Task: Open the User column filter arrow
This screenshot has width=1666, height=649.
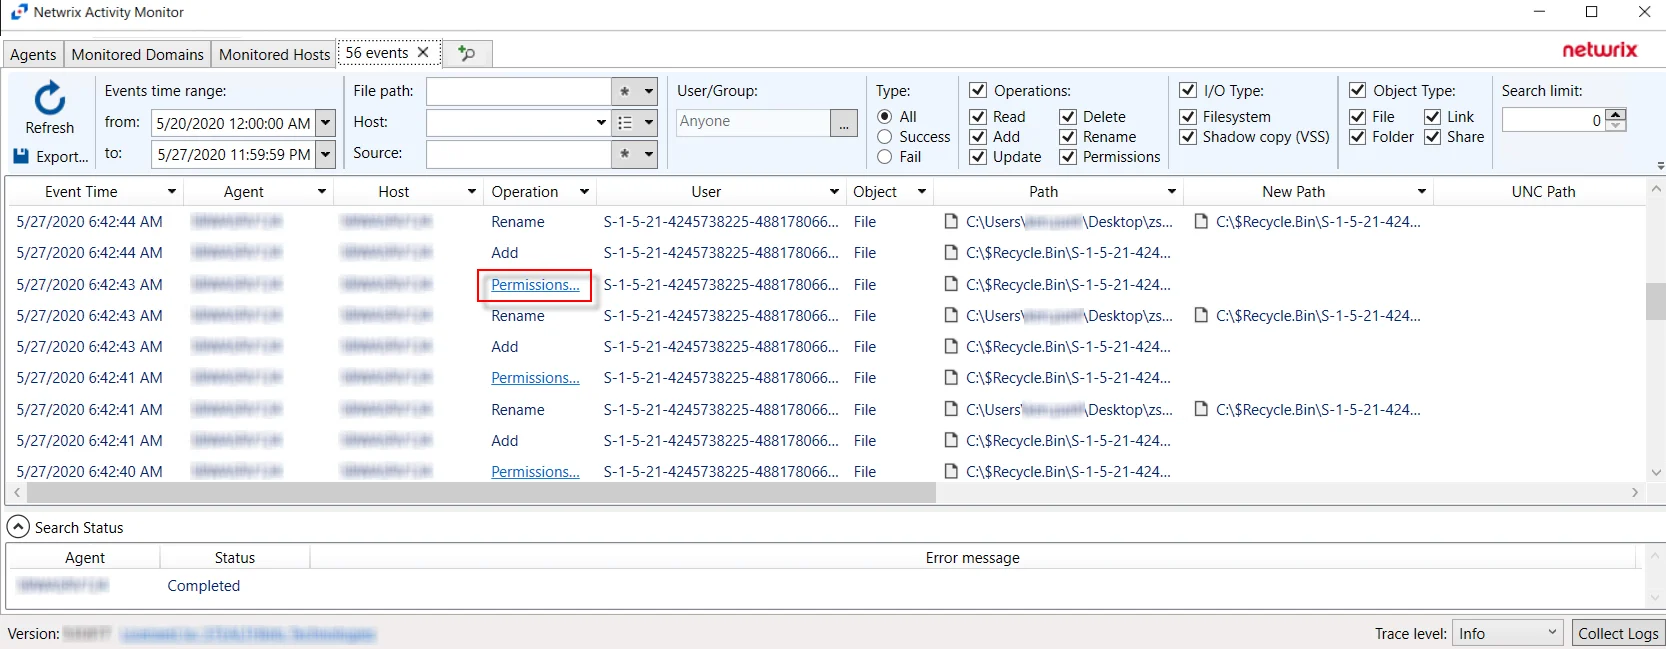Action: pyautogui.click(x=834, y=192)
